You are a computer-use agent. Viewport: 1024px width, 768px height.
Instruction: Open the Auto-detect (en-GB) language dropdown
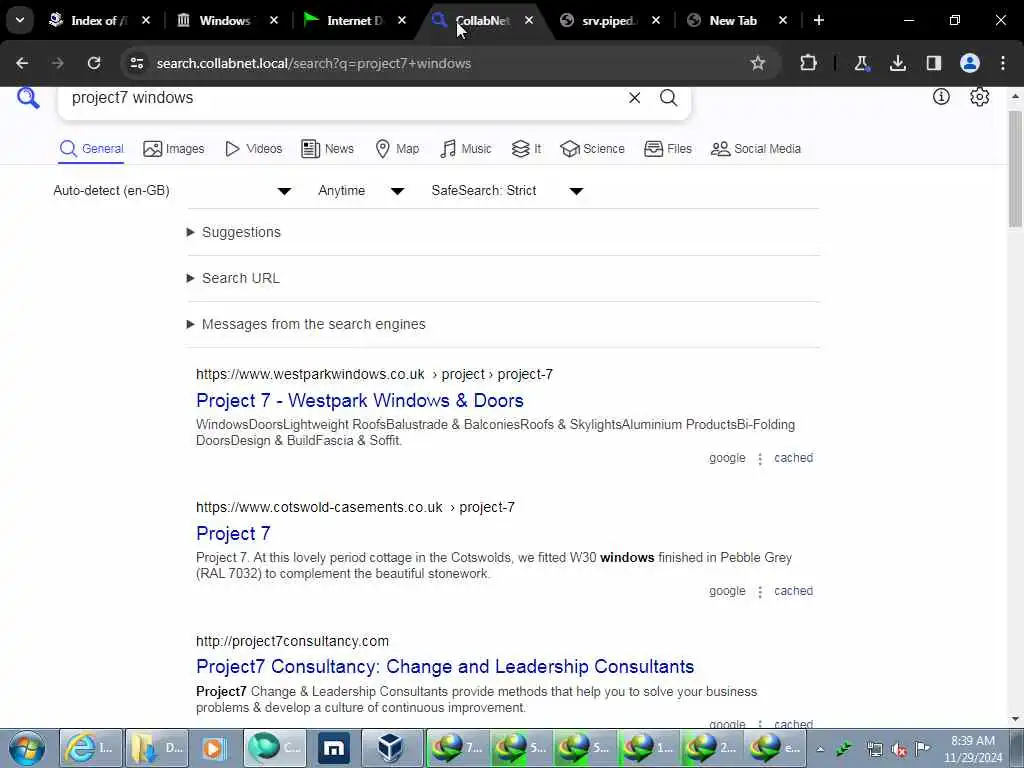click(172, 191)
